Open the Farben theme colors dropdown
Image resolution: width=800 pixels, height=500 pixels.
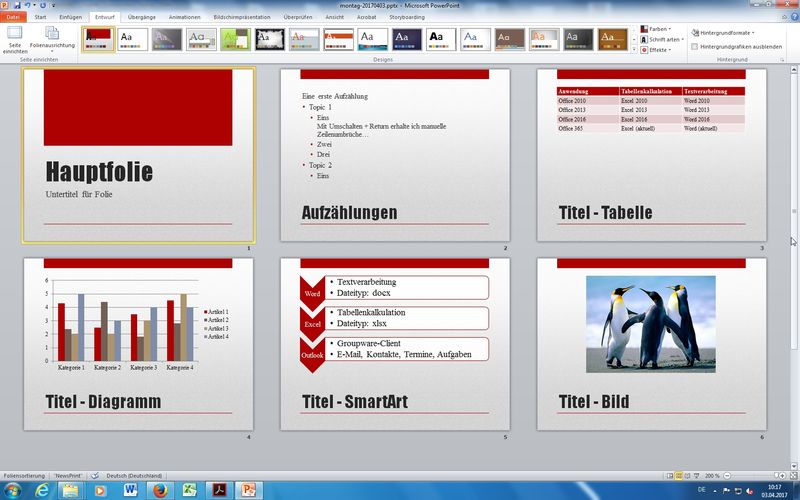[656, 29]
